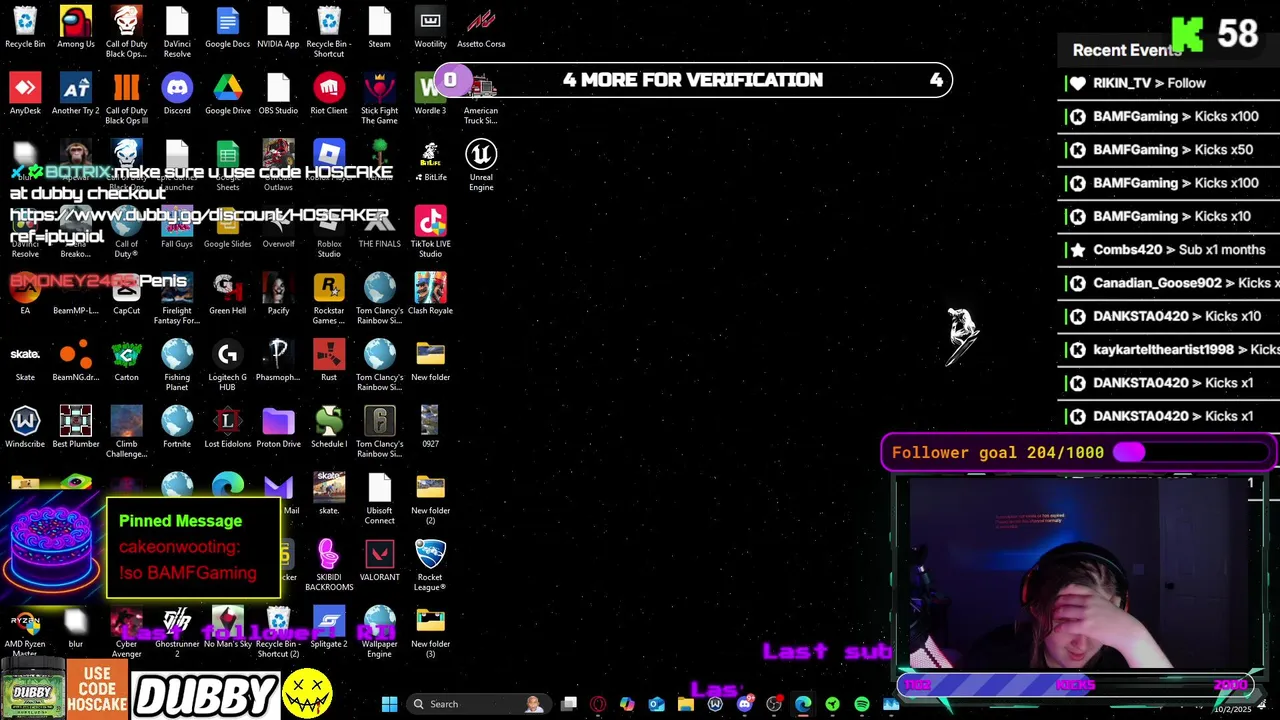The height and width of the screenshot is (720, 1280).
Task: Launch Assetto Corsa desktop shortcut
Action: [x=481, y=27]
